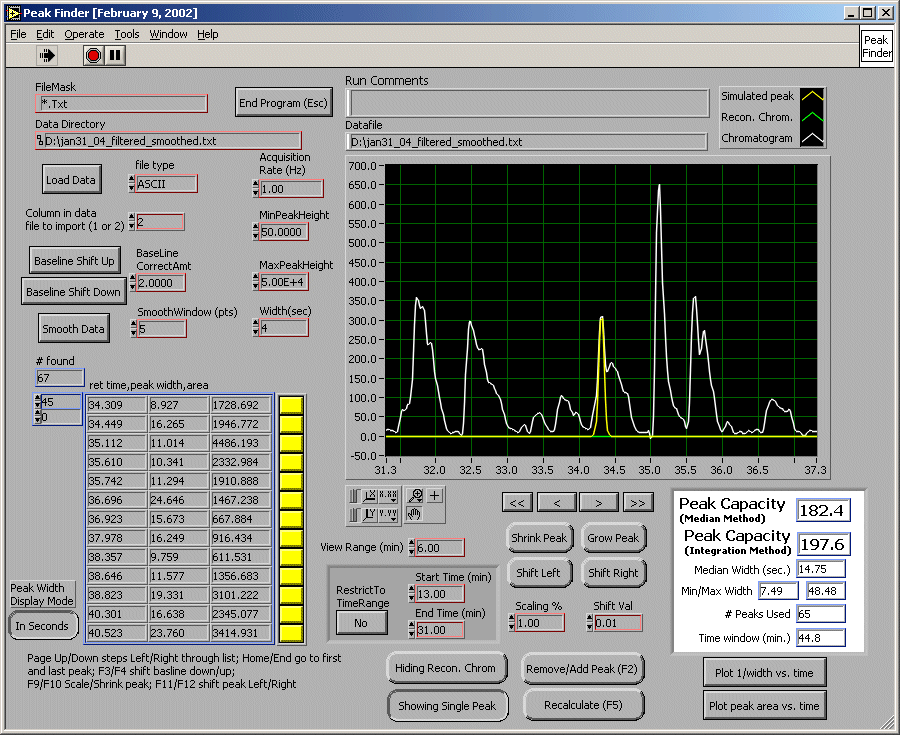Click the yellow indicator beside row 36.696

[292, 500]
